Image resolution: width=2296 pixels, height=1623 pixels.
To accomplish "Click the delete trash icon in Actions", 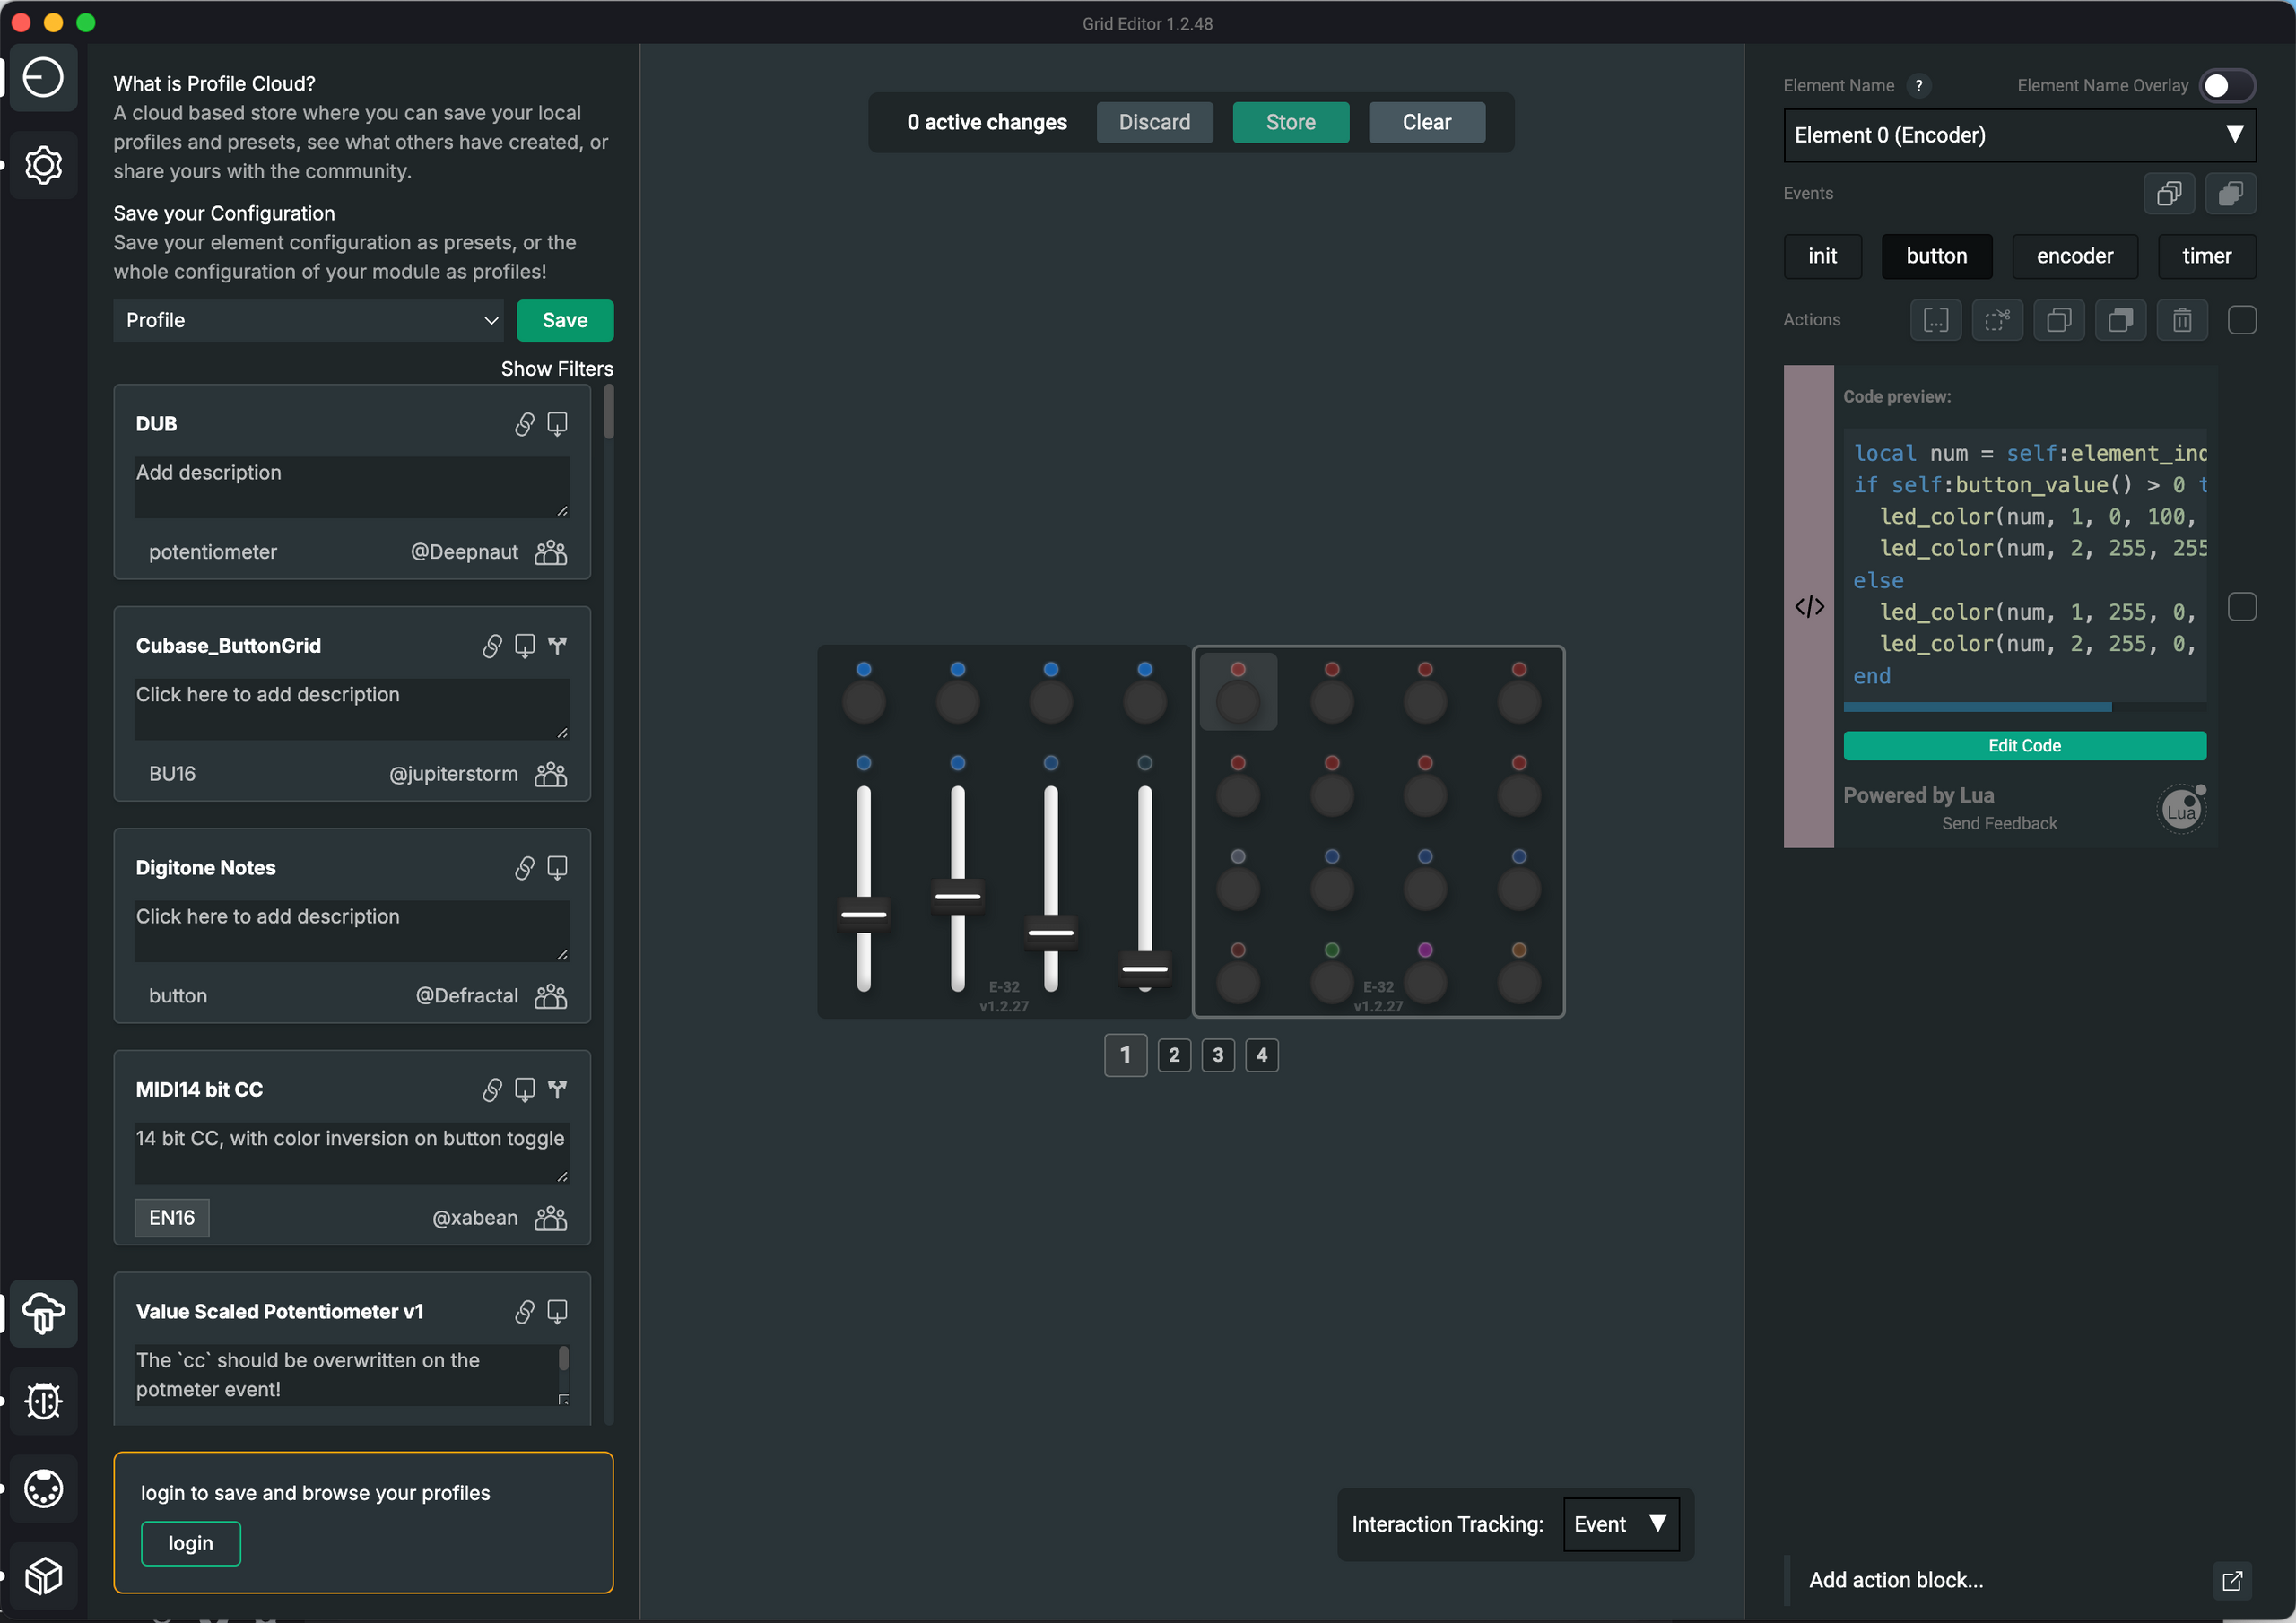I will (2182, 320).
